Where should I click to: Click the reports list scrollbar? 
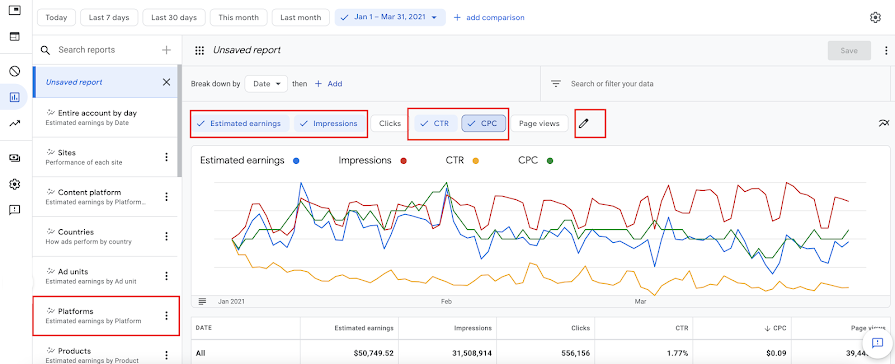point(179,120)
